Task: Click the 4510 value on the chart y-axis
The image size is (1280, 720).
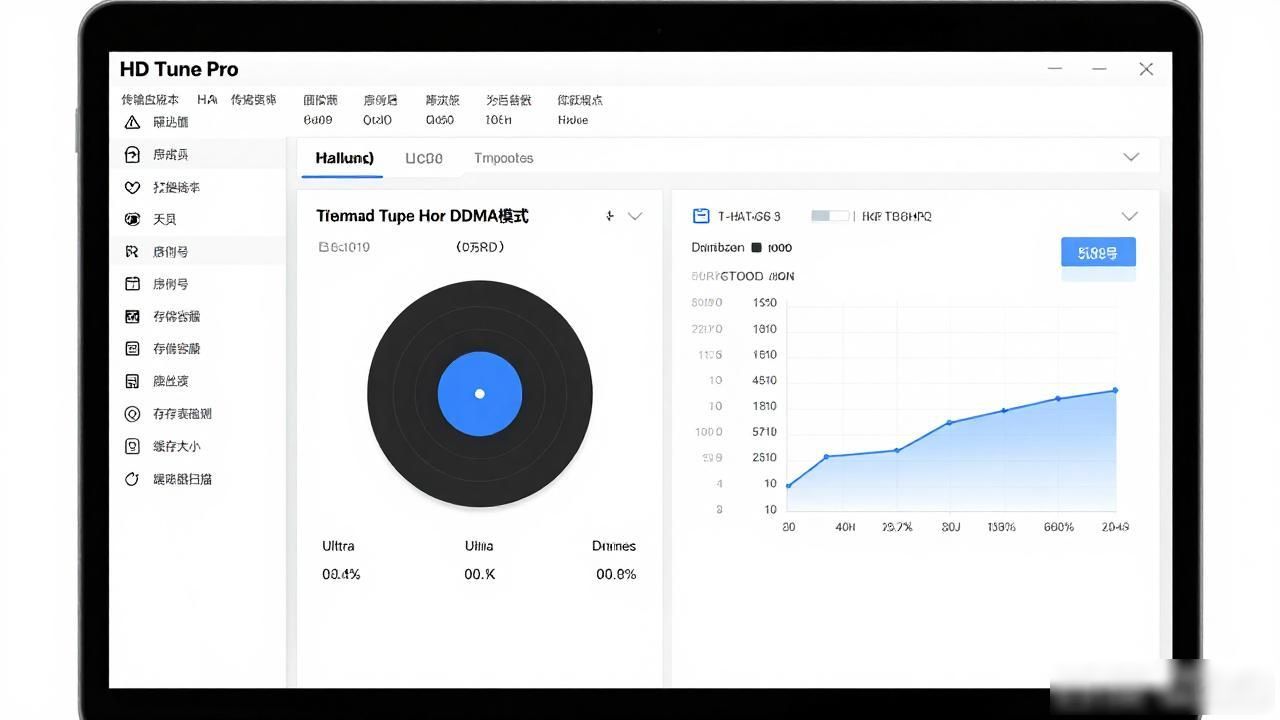Action: pos(764,381)
